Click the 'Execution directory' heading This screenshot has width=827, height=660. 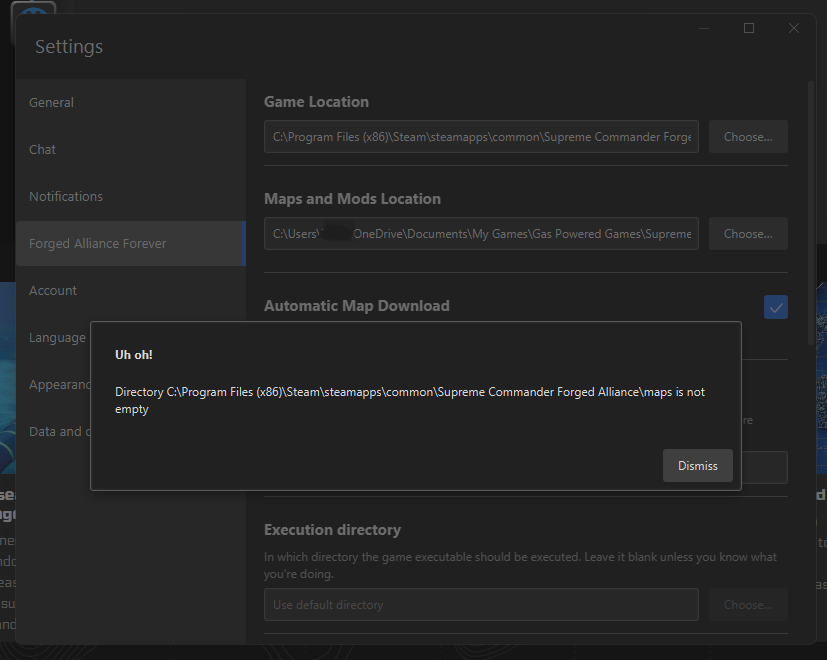point(332,530)
